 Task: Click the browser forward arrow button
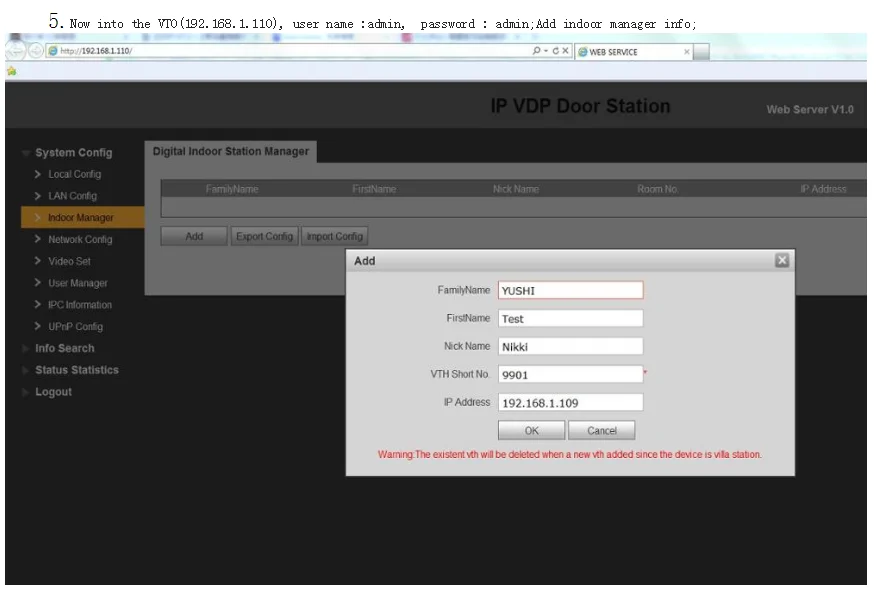36,51
